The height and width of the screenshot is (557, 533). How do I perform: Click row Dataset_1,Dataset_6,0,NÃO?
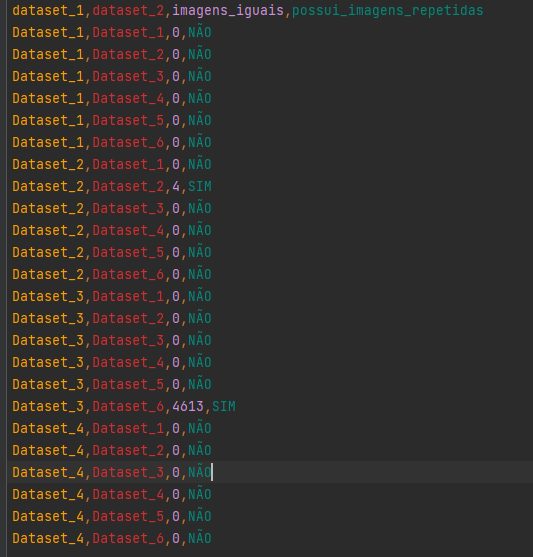112,142
